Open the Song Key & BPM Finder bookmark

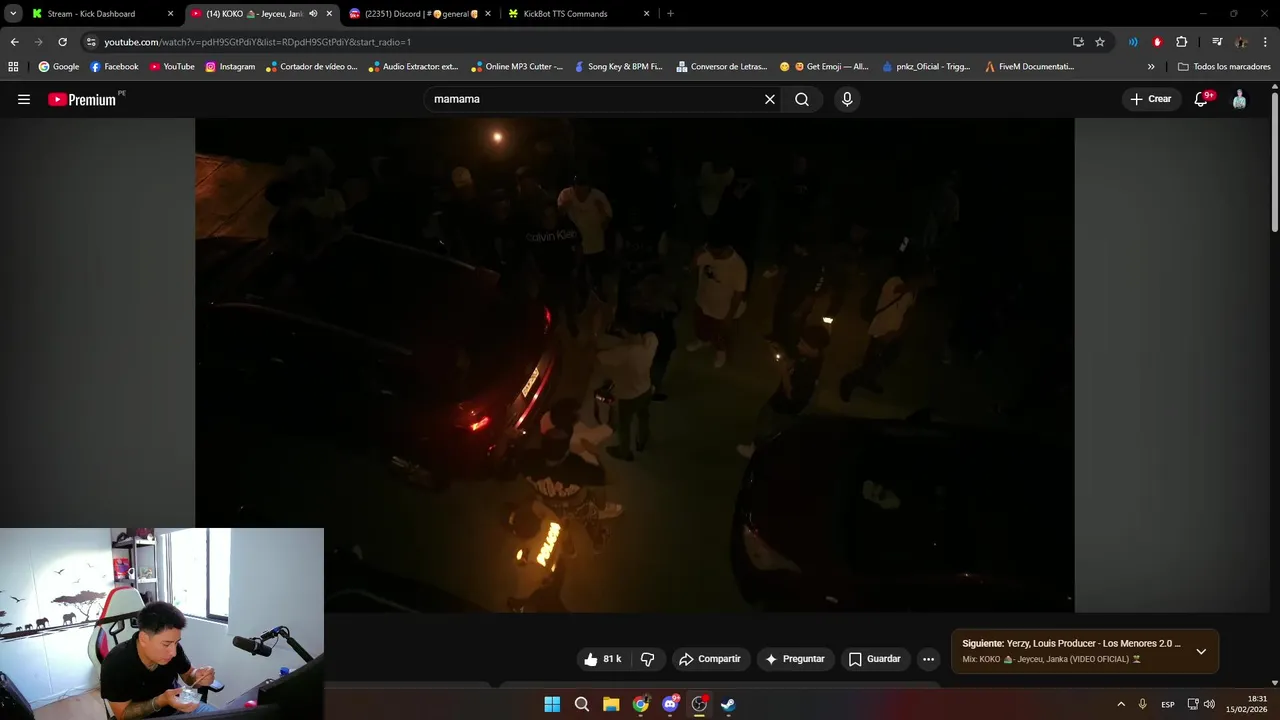[x=618, y=67]
